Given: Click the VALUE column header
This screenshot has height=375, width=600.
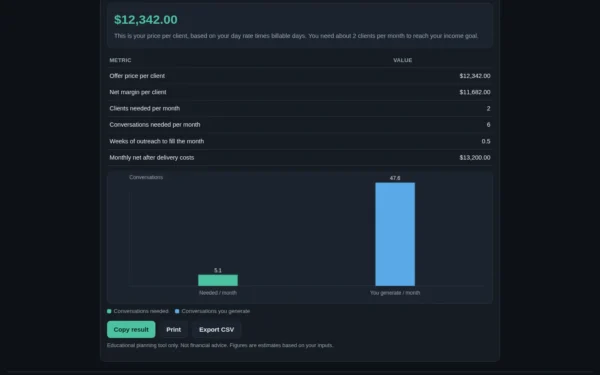Looking at the screenshot, I should coord(403,60).
